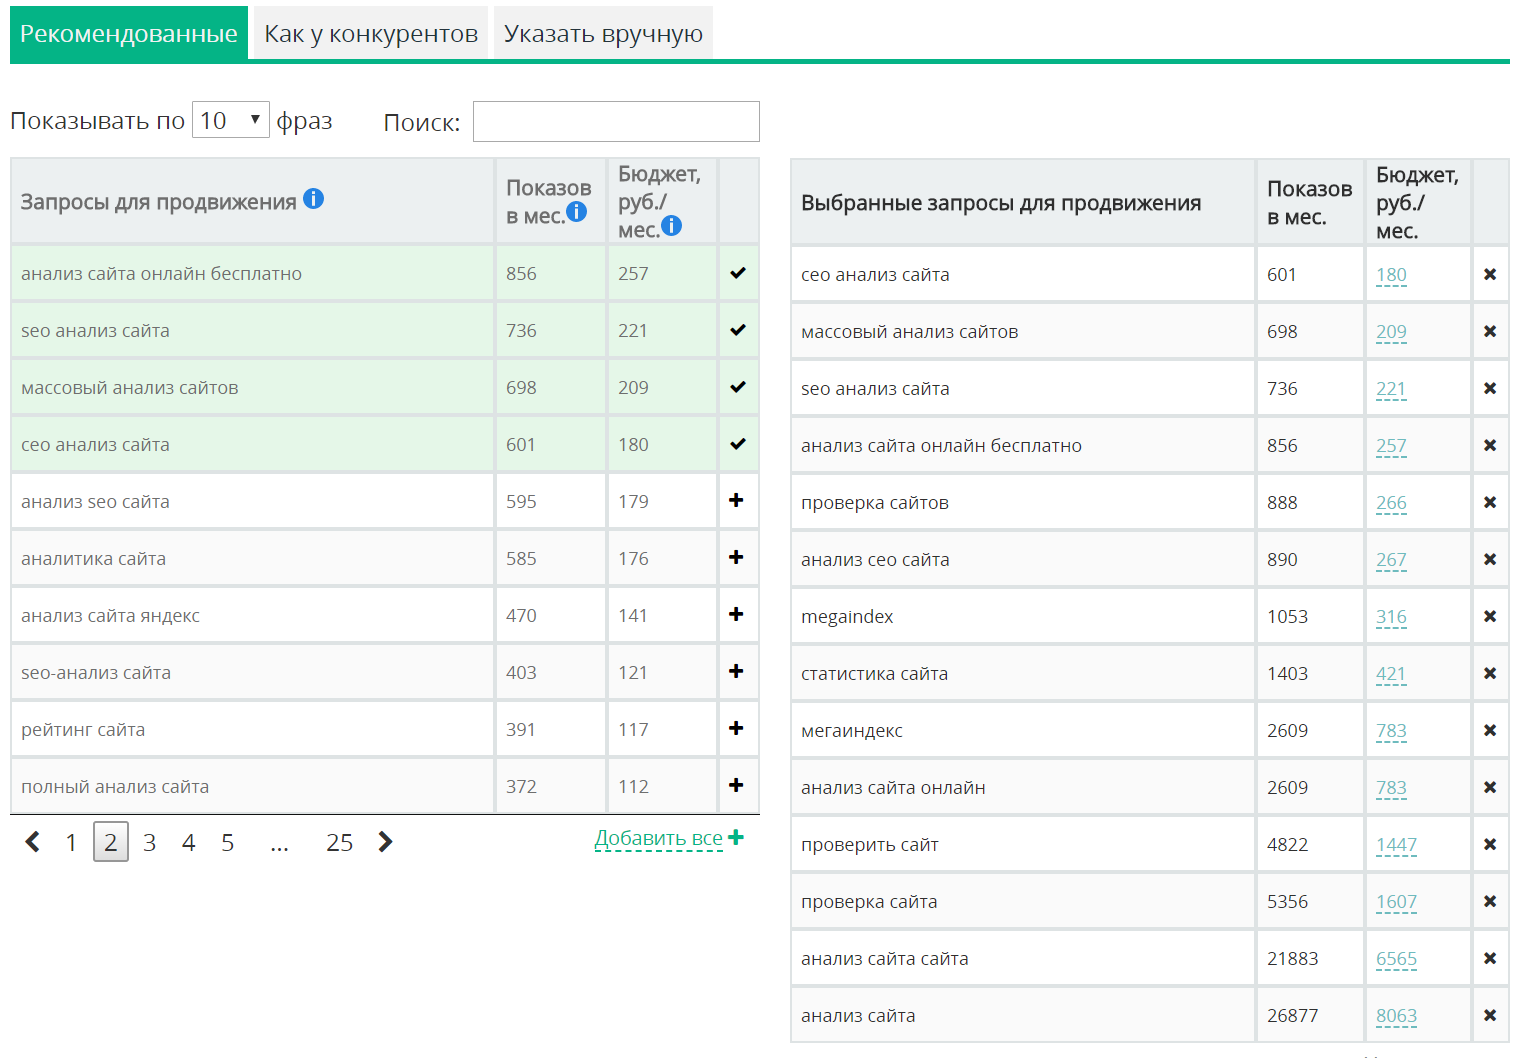The image size is (1526, 1058).
Task: Add phrase анализ seo сайта with plus icon
Action: [736, 500]
